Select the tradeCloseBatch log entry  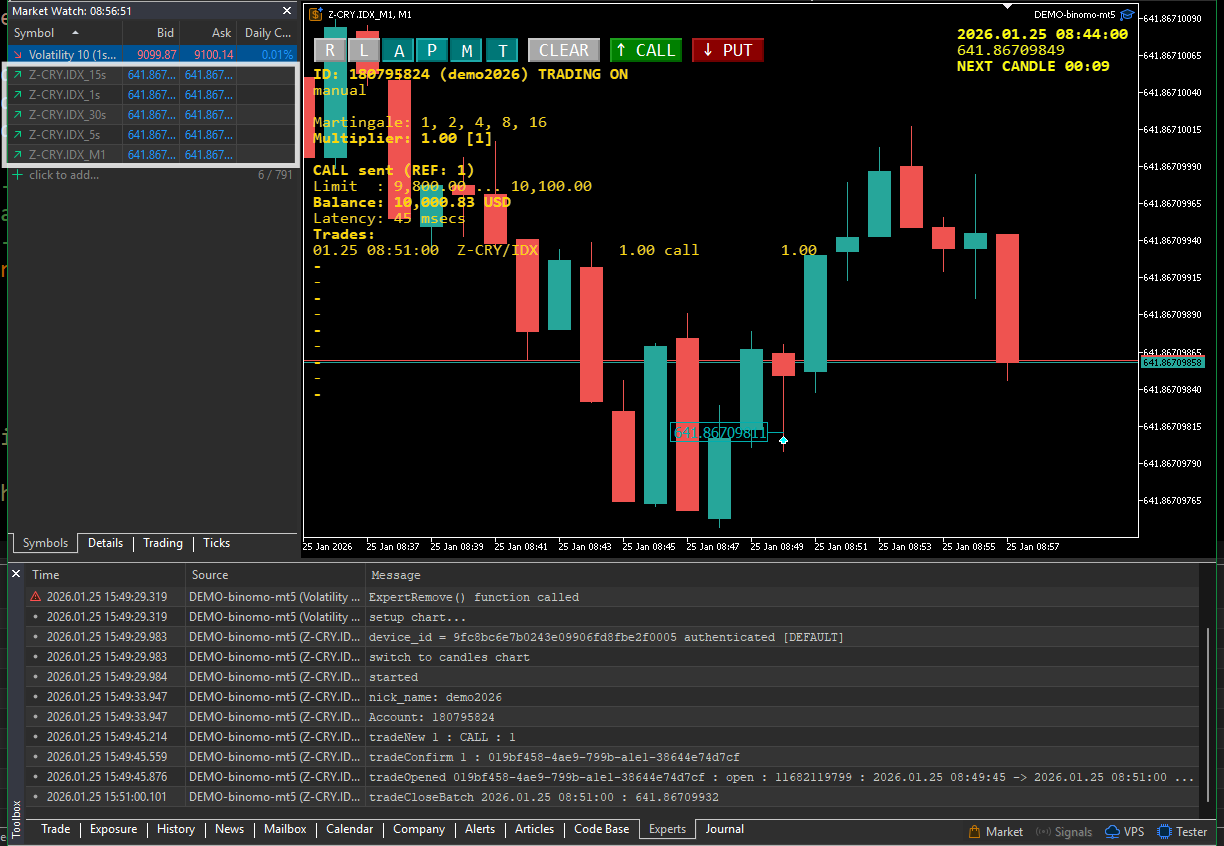click(612, 797)
